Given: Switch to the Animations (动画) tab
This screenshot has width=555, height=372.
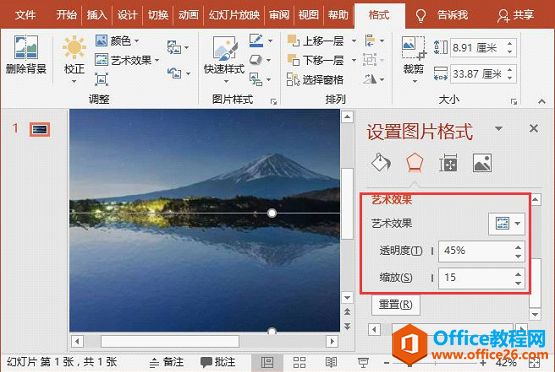Looking at the screenshot, I should (188, 15).
